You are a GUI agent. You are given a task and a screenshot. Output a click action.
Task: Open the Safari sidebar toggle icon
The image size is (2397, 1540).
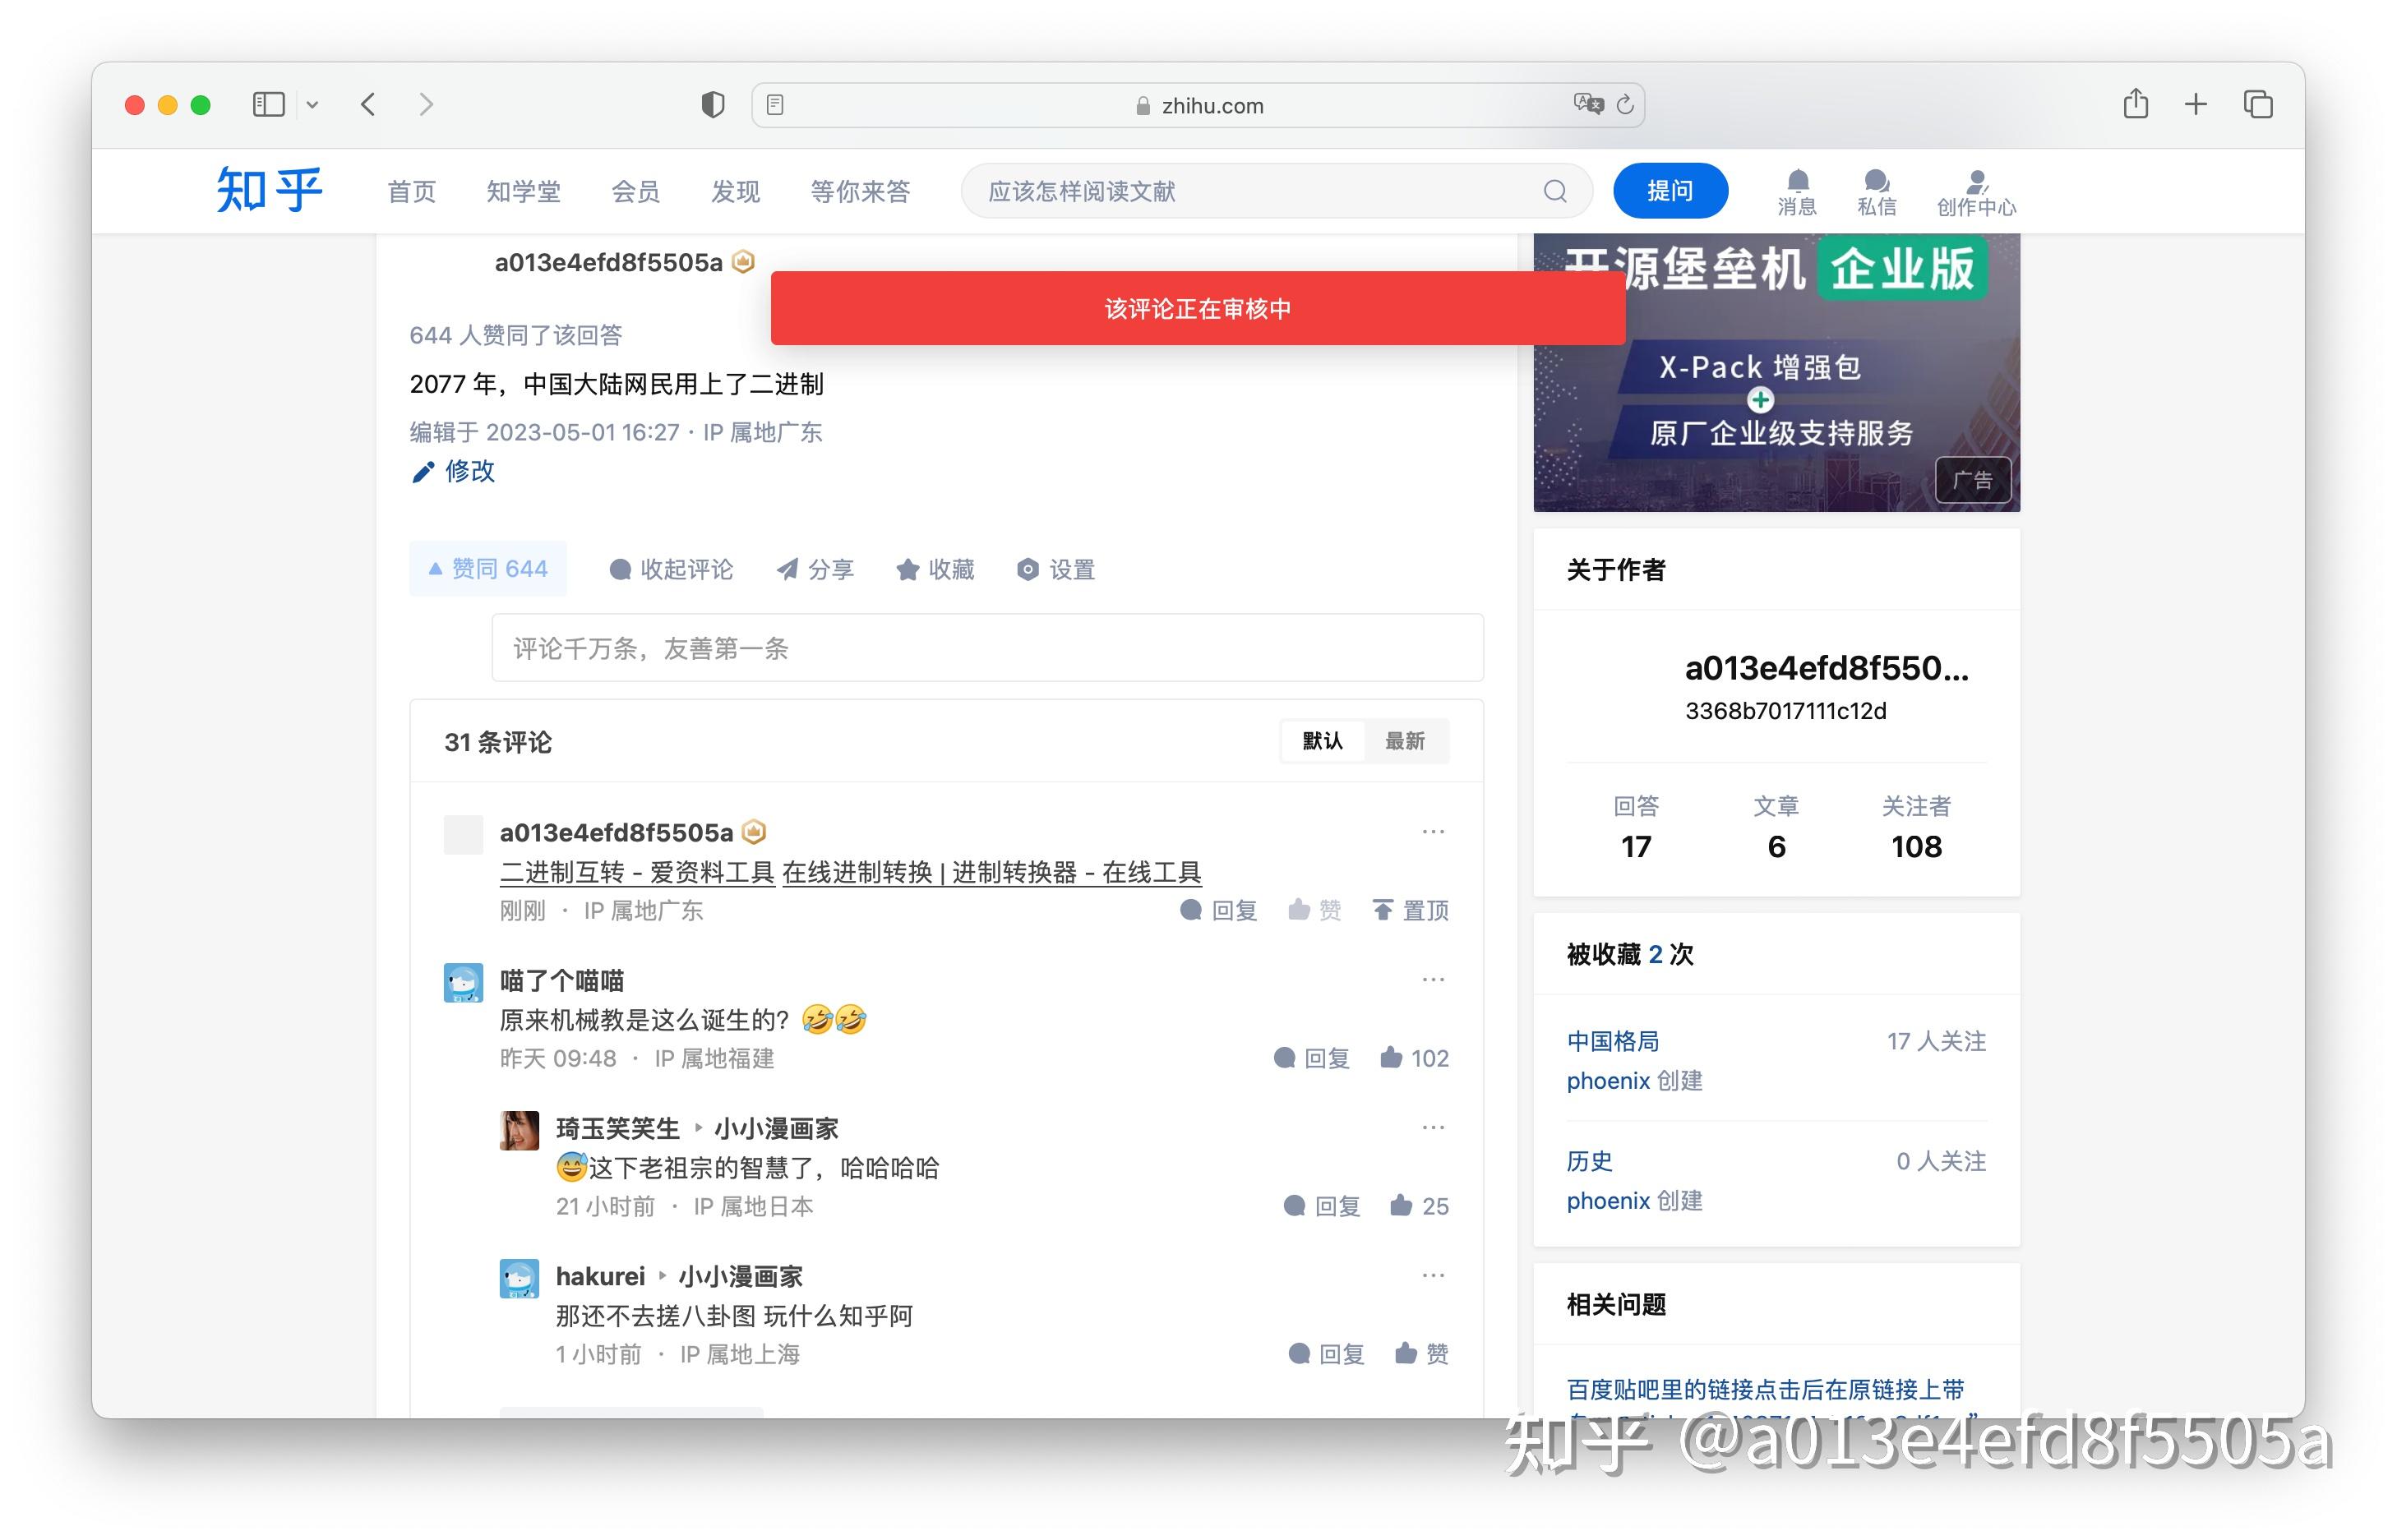[x=268, y=104]
